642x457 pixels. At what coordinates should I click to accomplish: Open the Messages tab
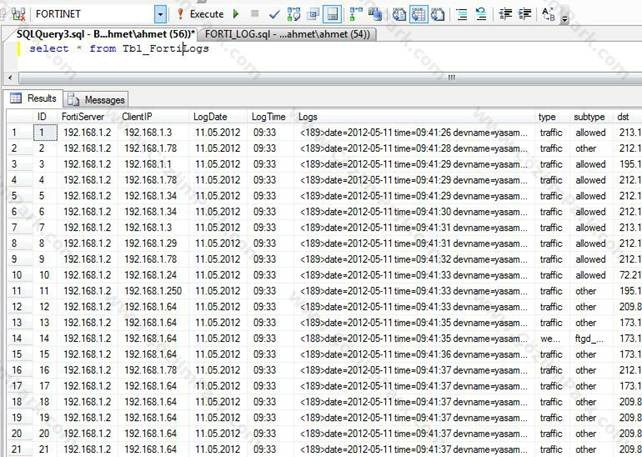(x=96, y=100)
